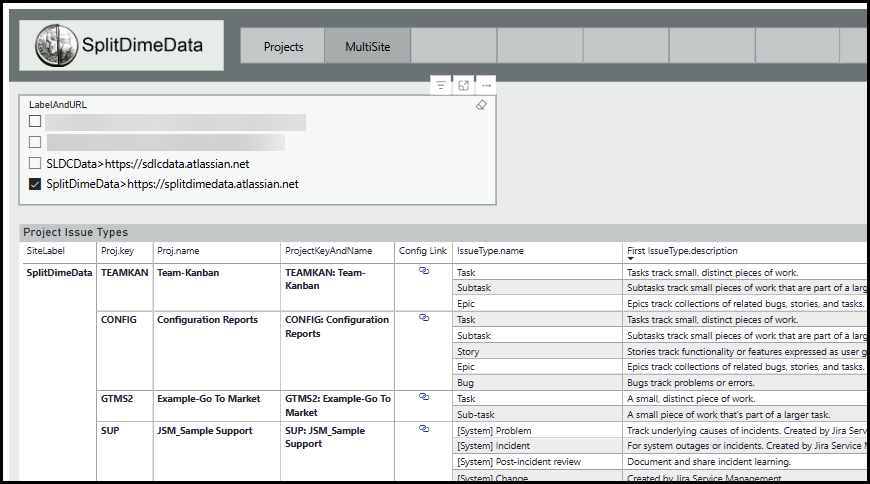Click the Example-Go To Market project name
The image size is (870, 484).
pos(209,399)
